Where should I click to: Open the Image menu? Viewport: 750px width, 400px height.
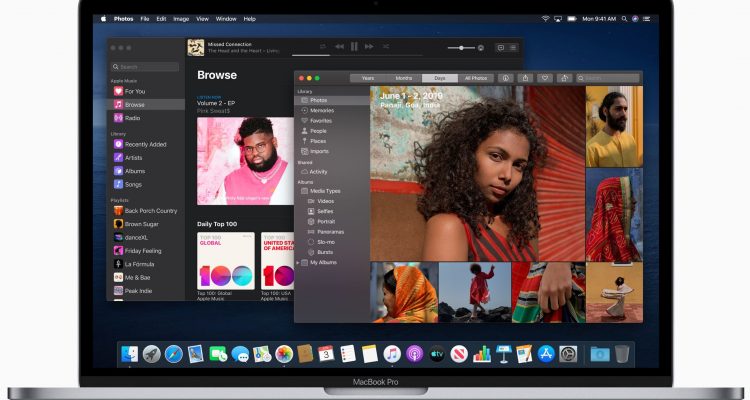[x=181, y=19]
